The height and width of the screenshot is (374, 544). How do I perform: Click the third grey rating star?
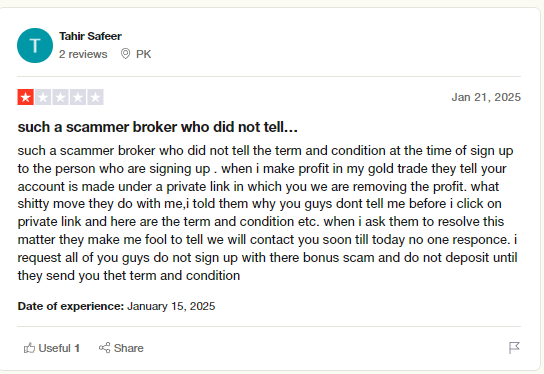[60, 97]
